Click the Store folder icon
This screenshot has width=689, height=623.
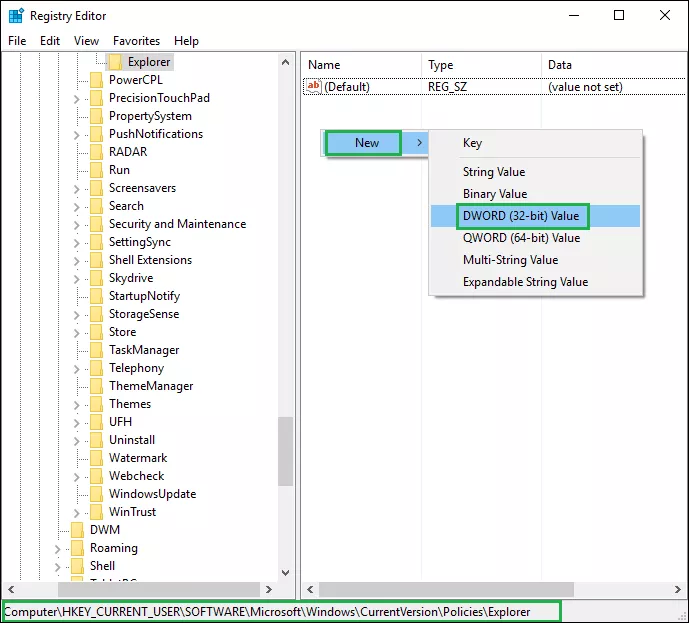click(x=96, y=332)
